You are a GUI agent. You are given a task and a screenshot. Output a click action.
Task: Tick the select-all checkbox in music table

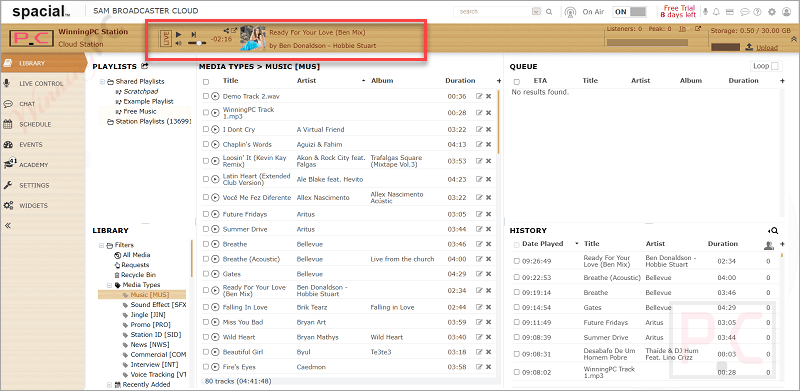[206, 82]
